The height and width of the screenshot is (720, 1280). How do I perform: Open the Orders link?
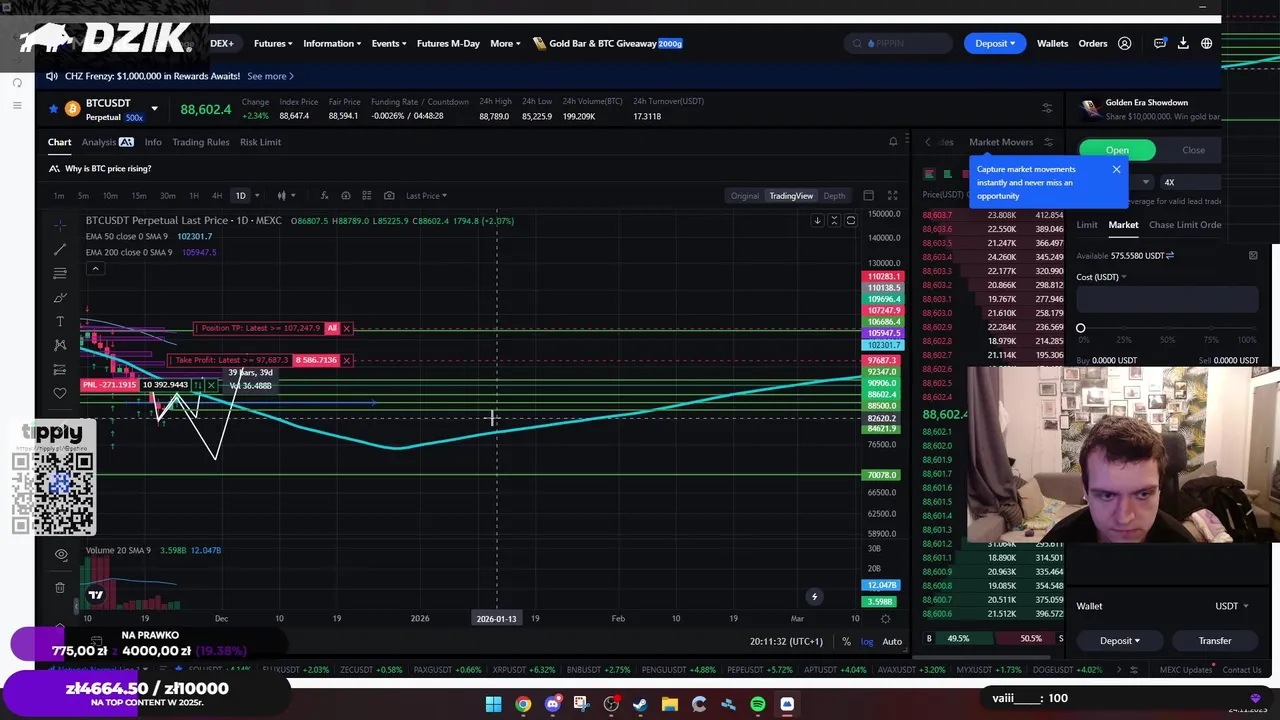tap(1093, 43)
